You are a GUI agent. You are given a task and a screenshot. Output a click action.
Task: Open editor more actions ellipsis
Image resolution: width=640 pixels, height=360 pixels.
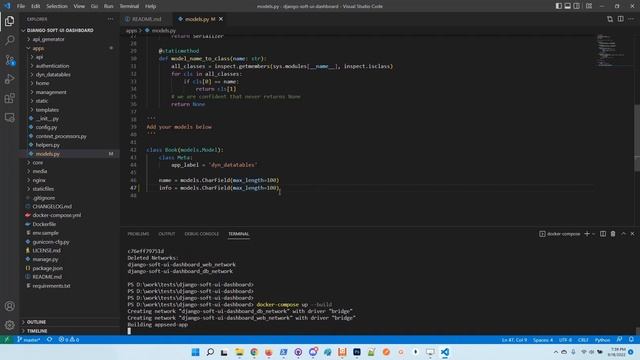[631, 19]
